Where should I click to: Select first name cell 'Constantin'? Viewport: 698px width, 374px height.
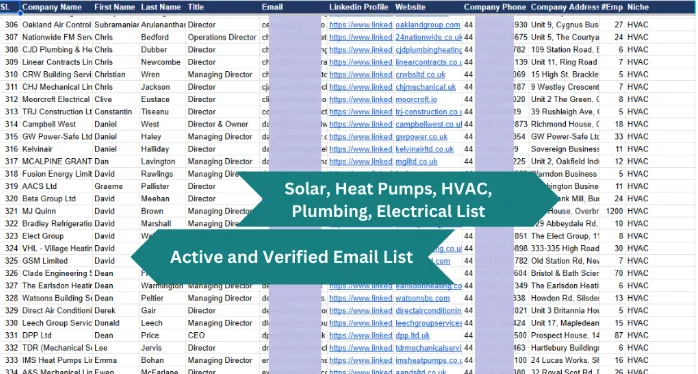pos(113,112)
